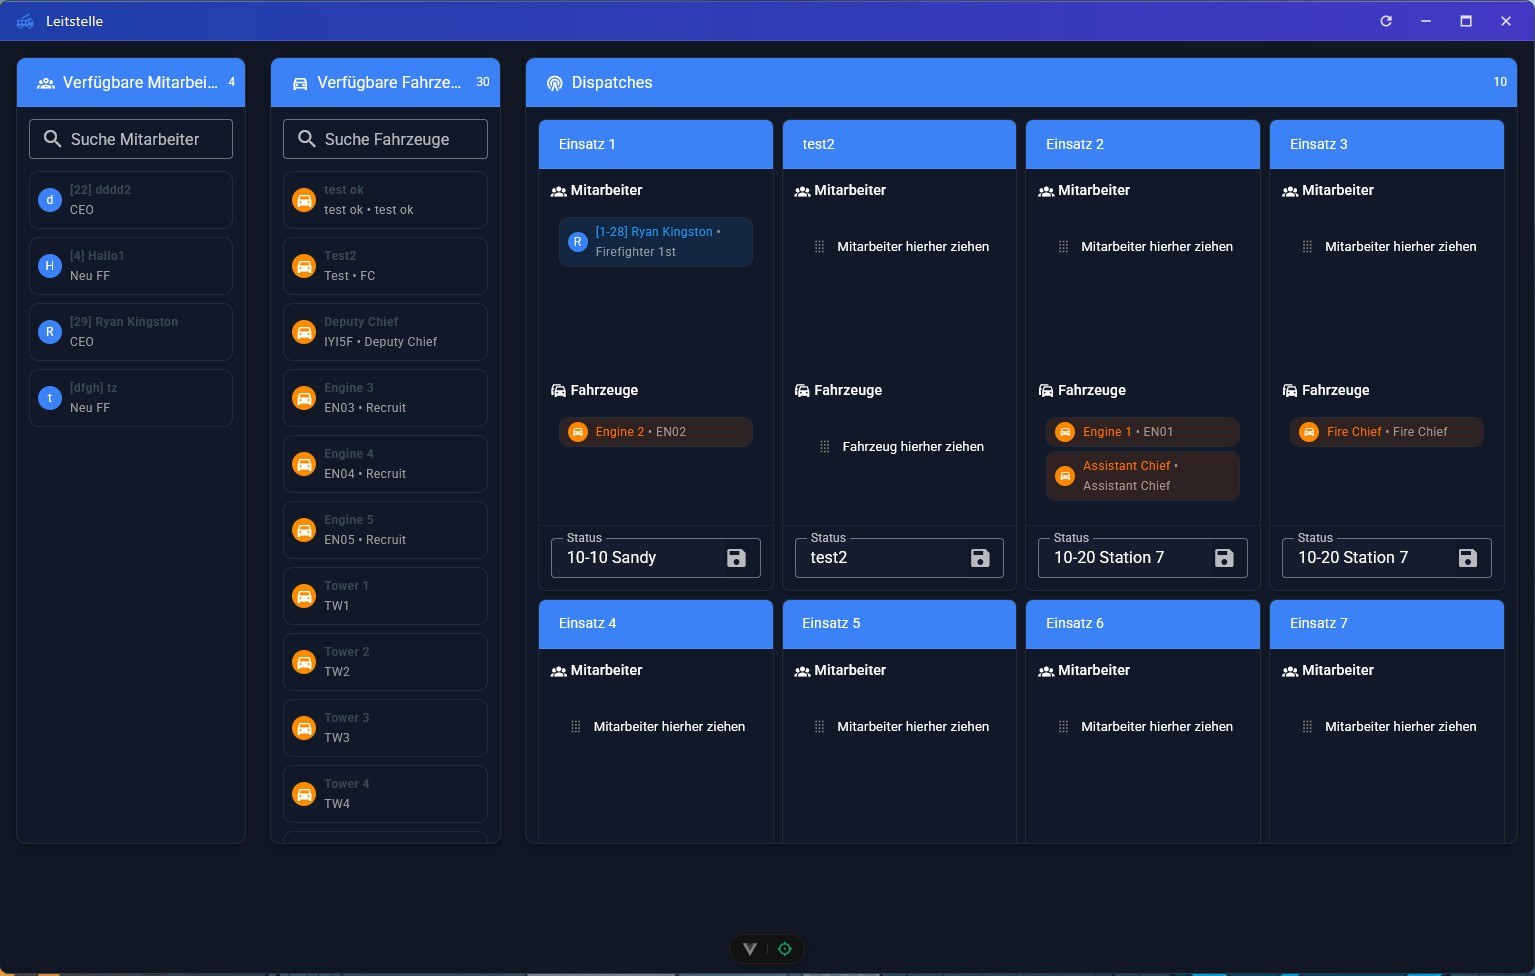1535x976 pixels.
Task: Select the Einsatz 1 dispatch header
Action: (656, 144)
